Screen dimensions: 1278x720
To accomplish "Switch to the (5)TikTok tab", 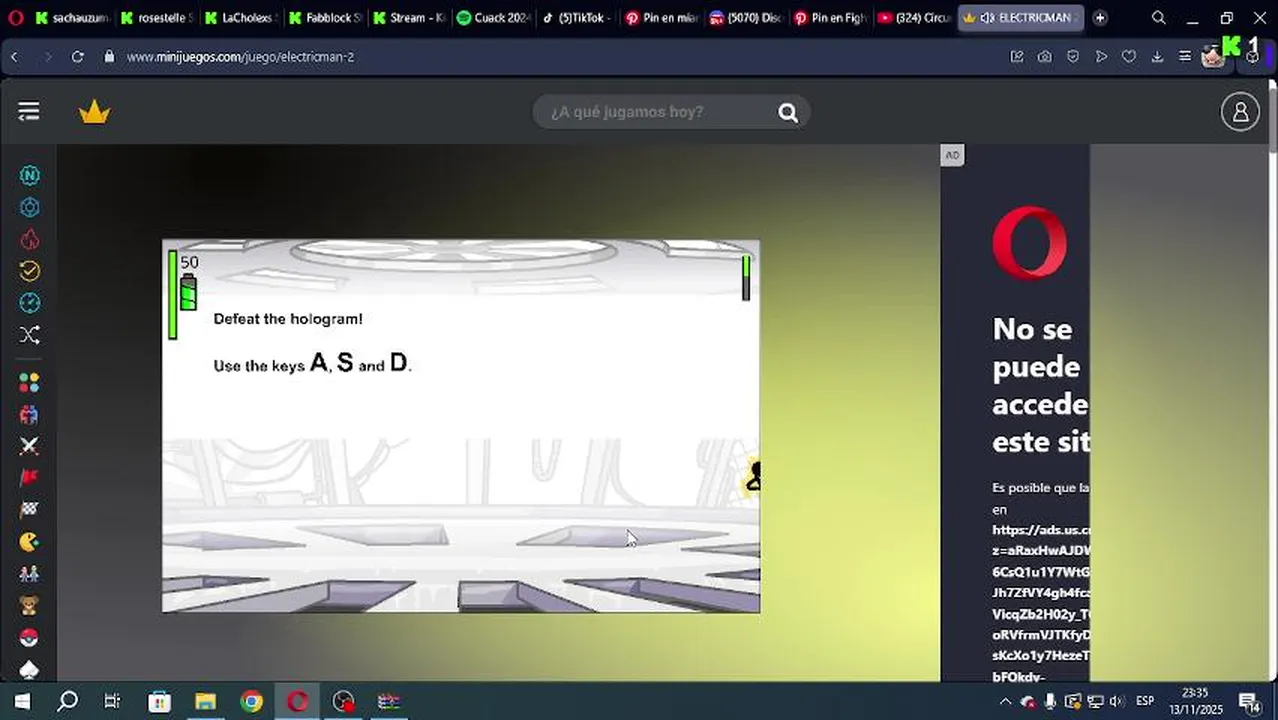I will (576, 18).
